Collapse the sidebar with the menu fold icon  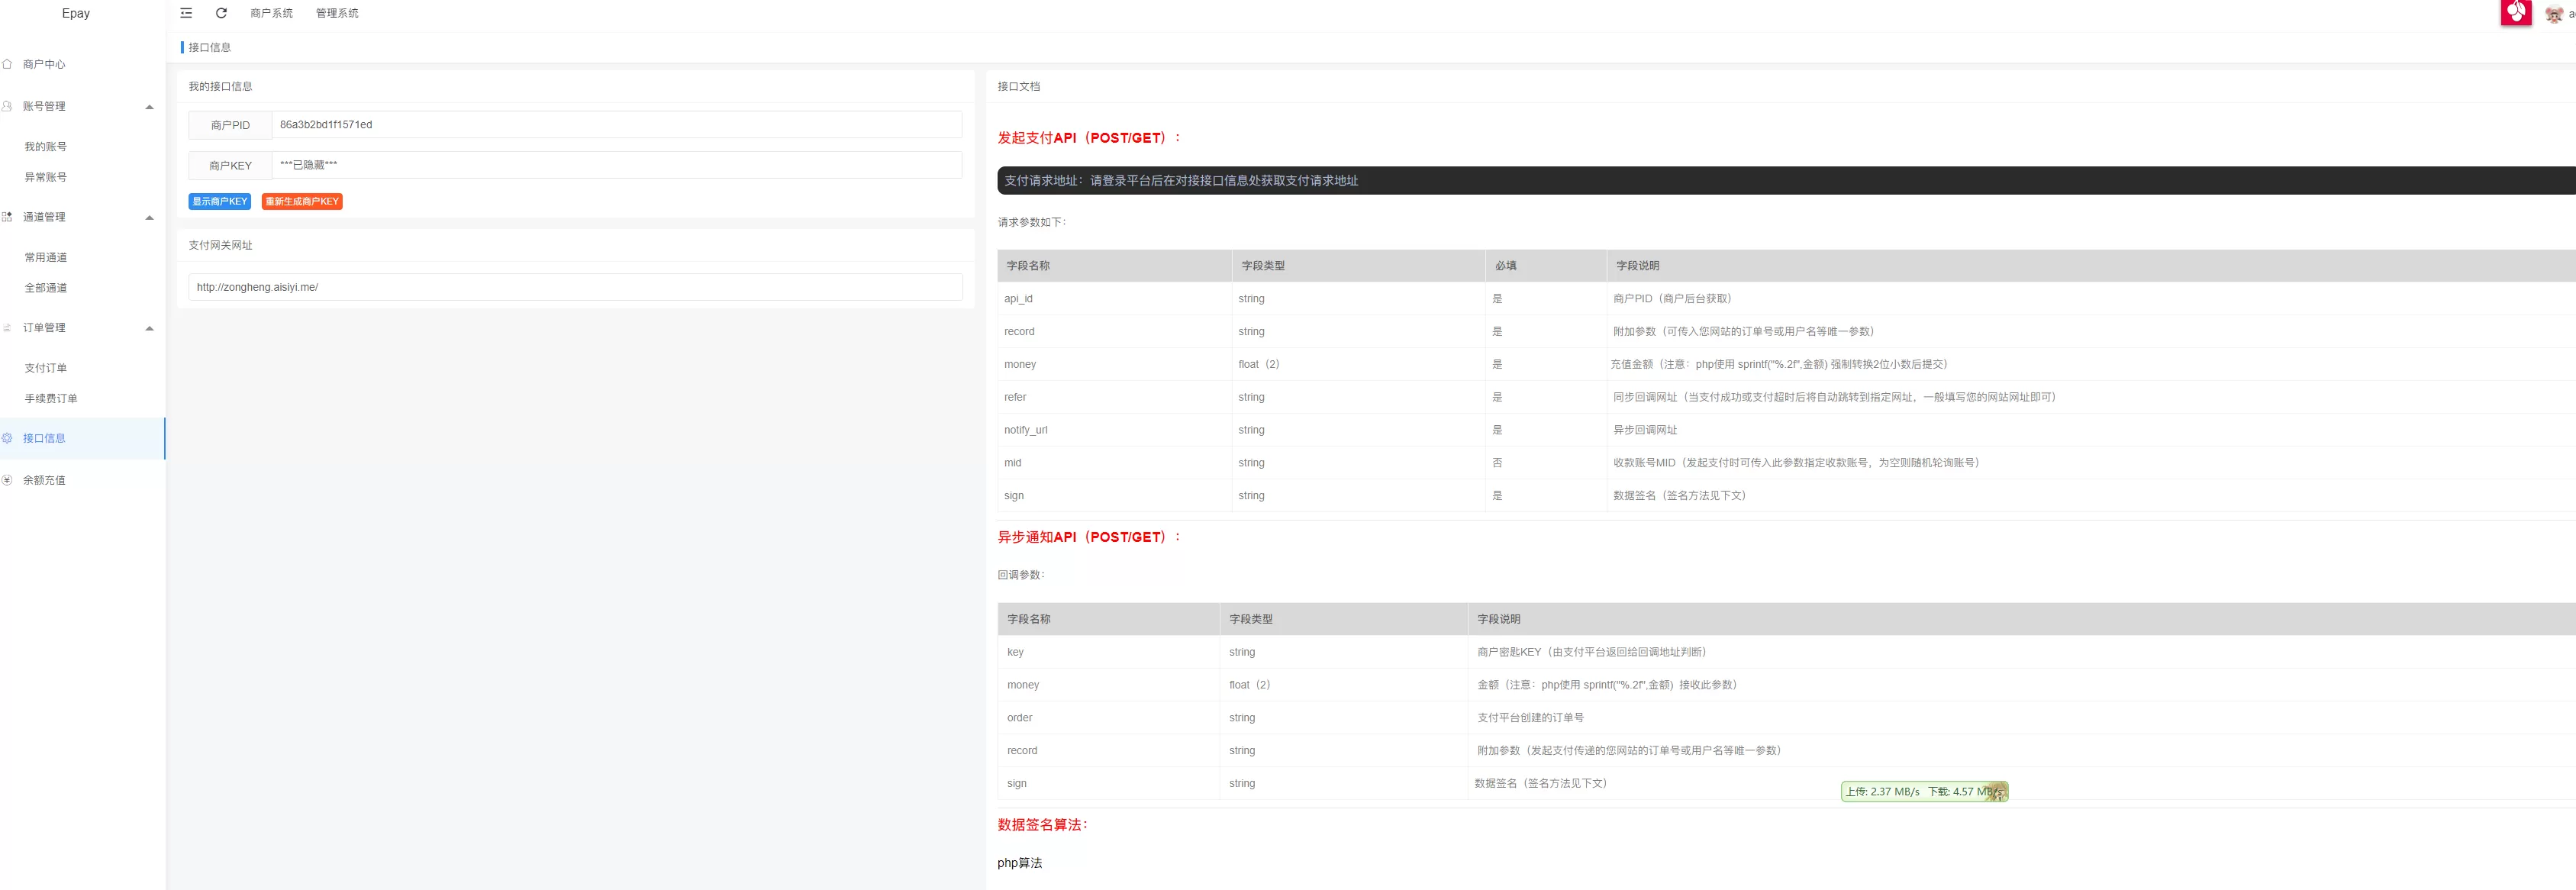point(186,13)
